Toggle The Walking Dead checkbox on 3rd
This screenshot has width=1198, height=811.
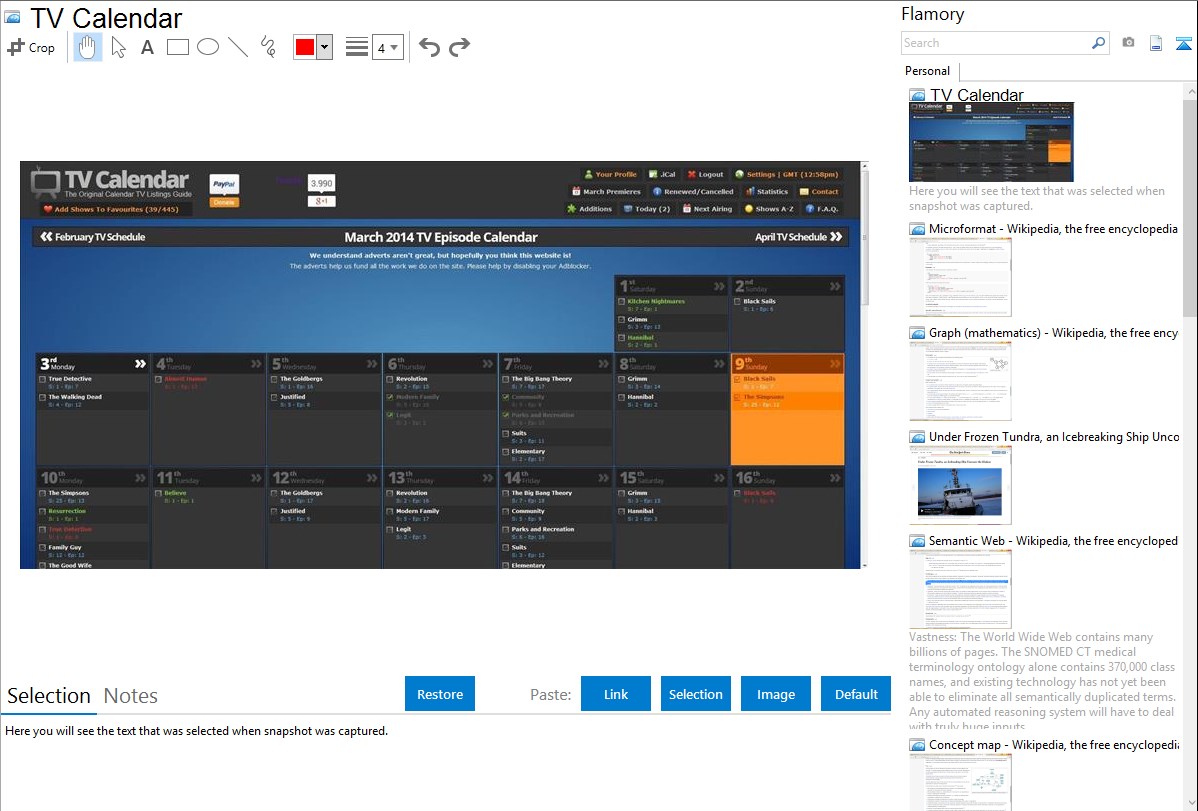[43, 397]
